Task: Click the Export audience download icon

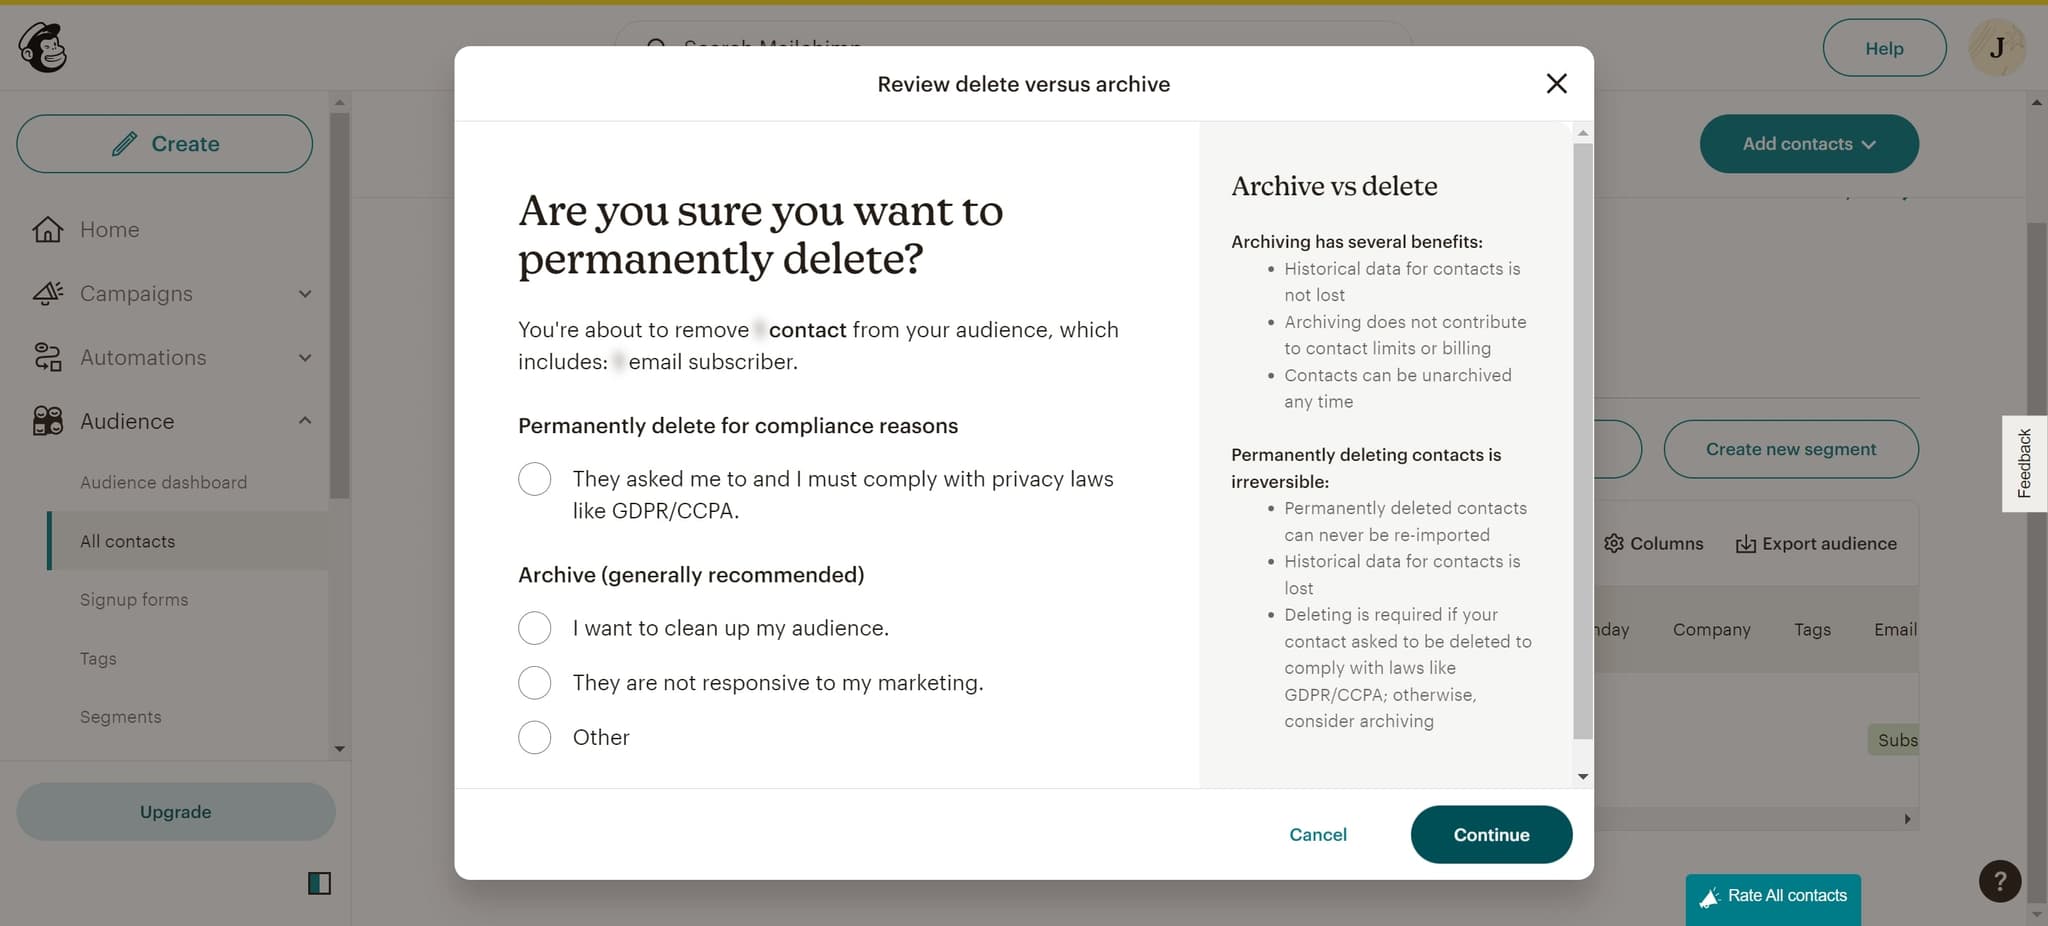Action: [1744, 543]
